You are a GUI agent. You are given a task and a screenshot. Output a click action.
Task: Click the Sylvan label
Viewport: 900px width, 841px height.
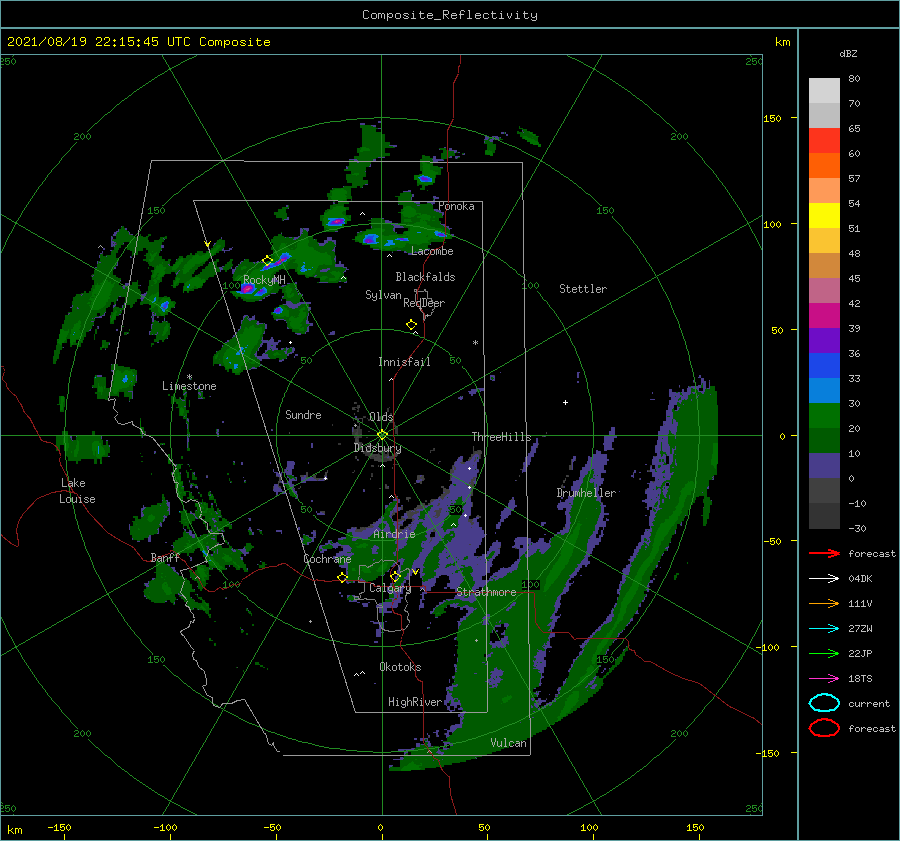click(383, 296)
